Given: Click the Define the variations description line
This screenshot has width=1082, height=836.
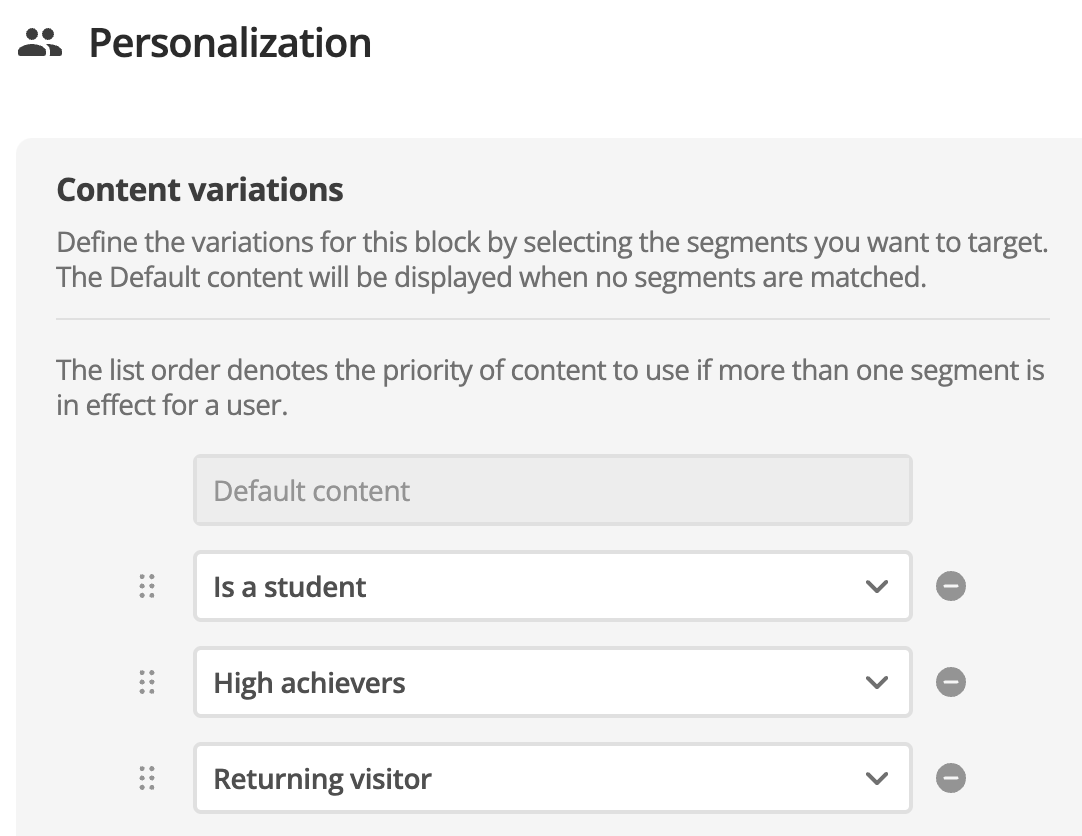Looking at the screenshot, I should (552, 243).
